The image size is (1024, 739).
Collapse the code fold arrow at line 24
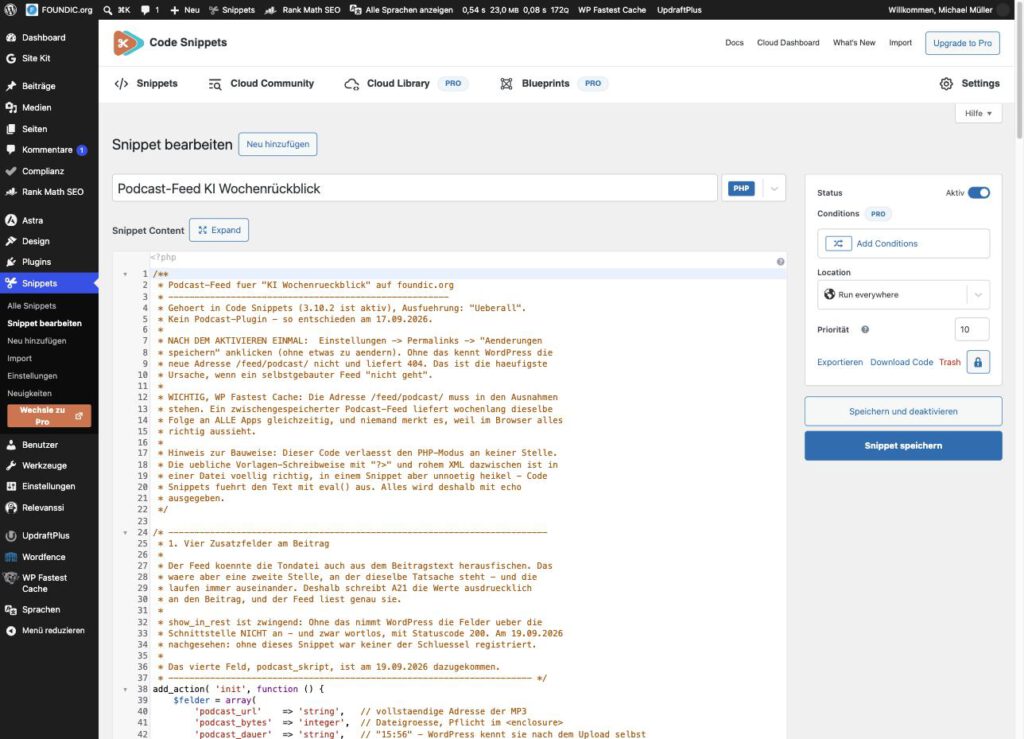click(125, 533)
